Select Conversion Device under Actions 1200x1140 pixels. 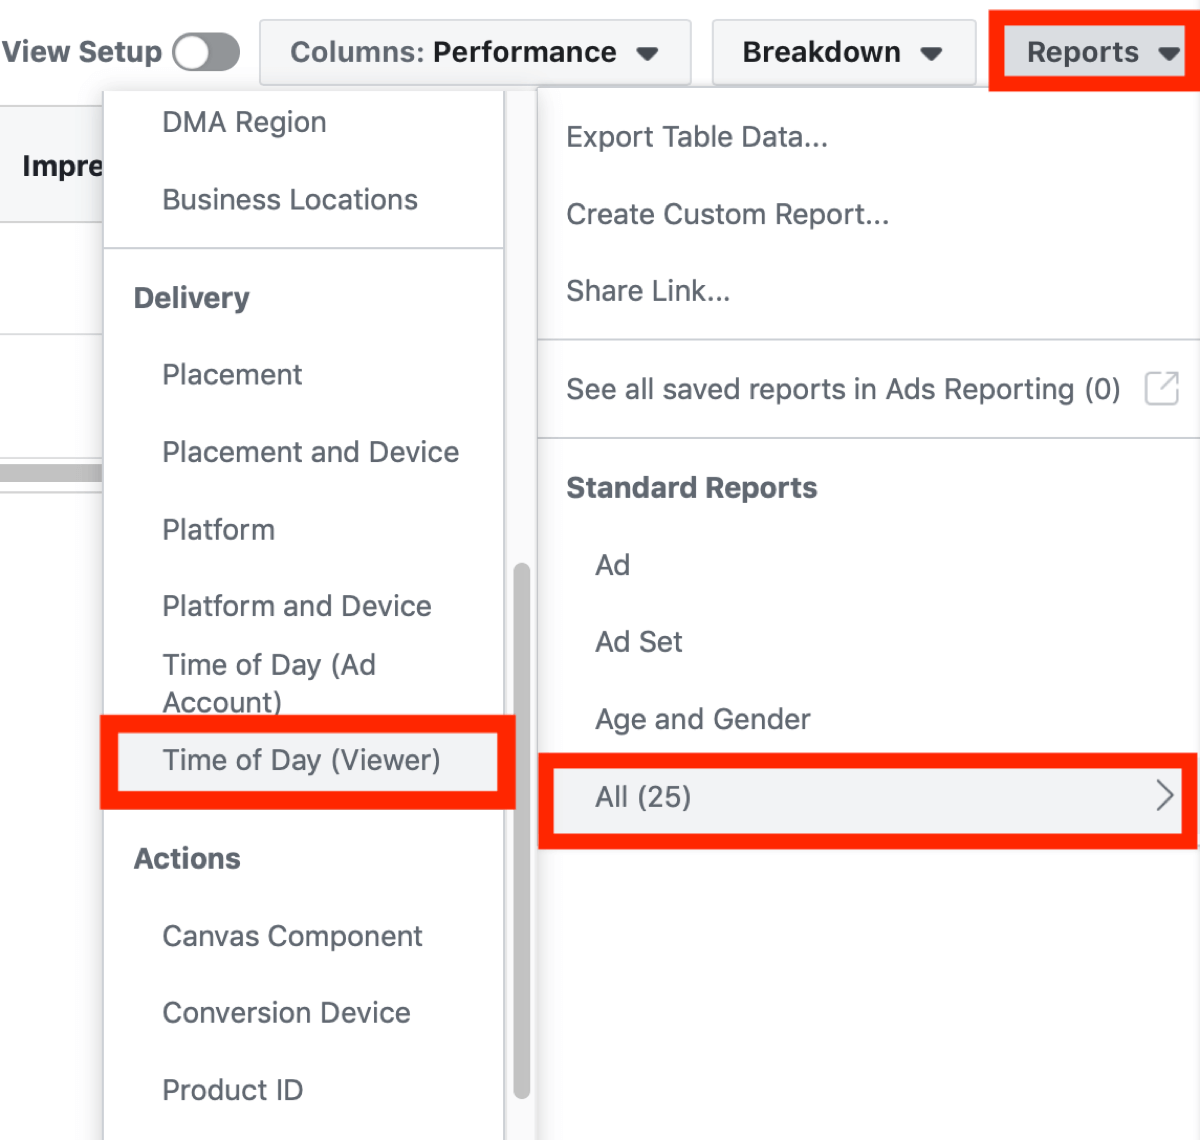(286, 1013)
